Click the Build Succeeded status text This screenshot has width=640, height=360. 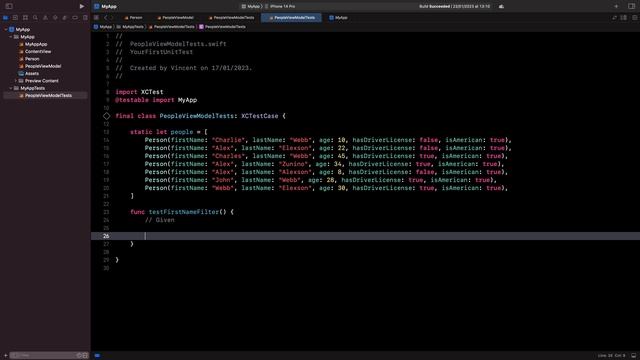(x=454, y=6)
